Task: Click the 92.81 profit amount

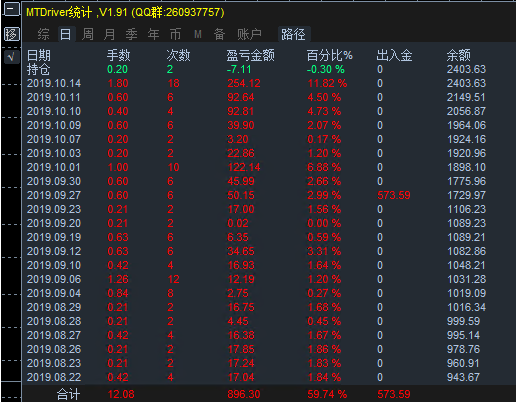Action: [x=240, y=111]
